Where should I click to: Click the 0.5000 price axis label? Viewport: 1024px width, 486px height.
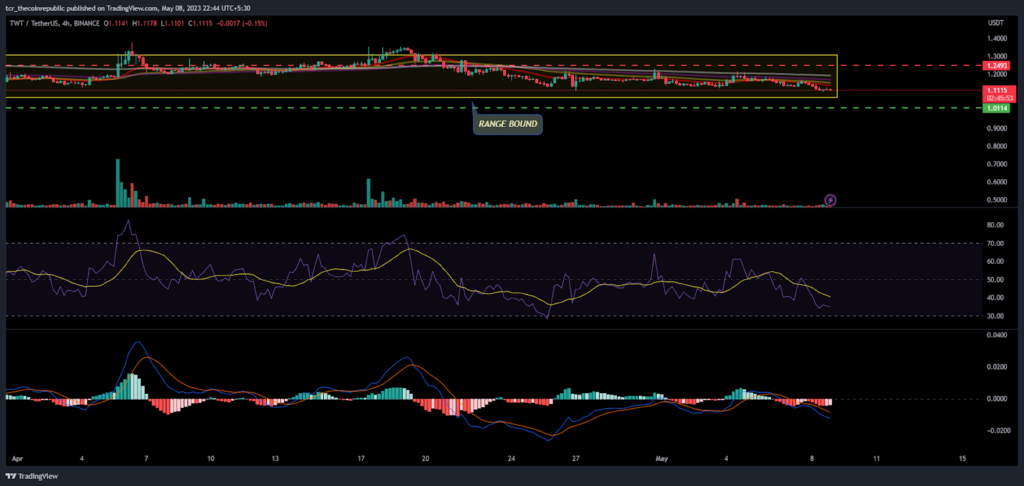click(995, 201)
